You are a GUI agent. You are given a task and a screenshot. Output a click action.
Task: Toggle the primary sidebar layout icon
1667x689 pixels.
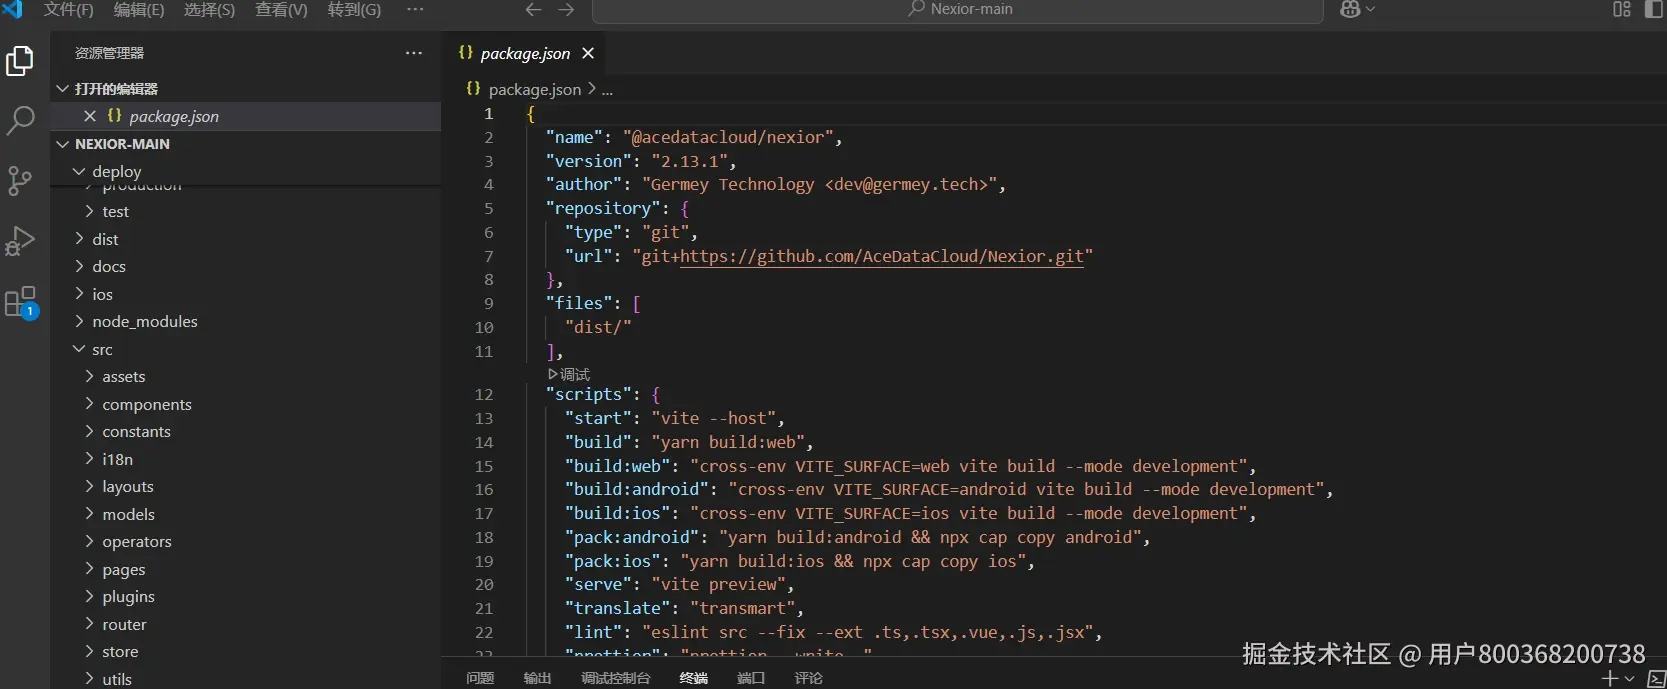click(x=1653, y=9)
